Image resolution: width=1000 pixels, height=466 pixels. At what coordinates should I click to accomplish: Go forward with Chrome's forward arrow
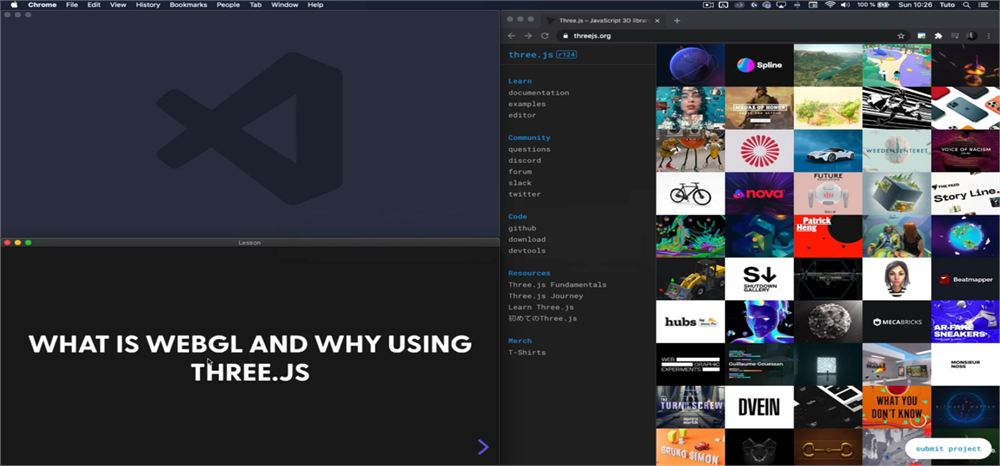click(527, 36)
